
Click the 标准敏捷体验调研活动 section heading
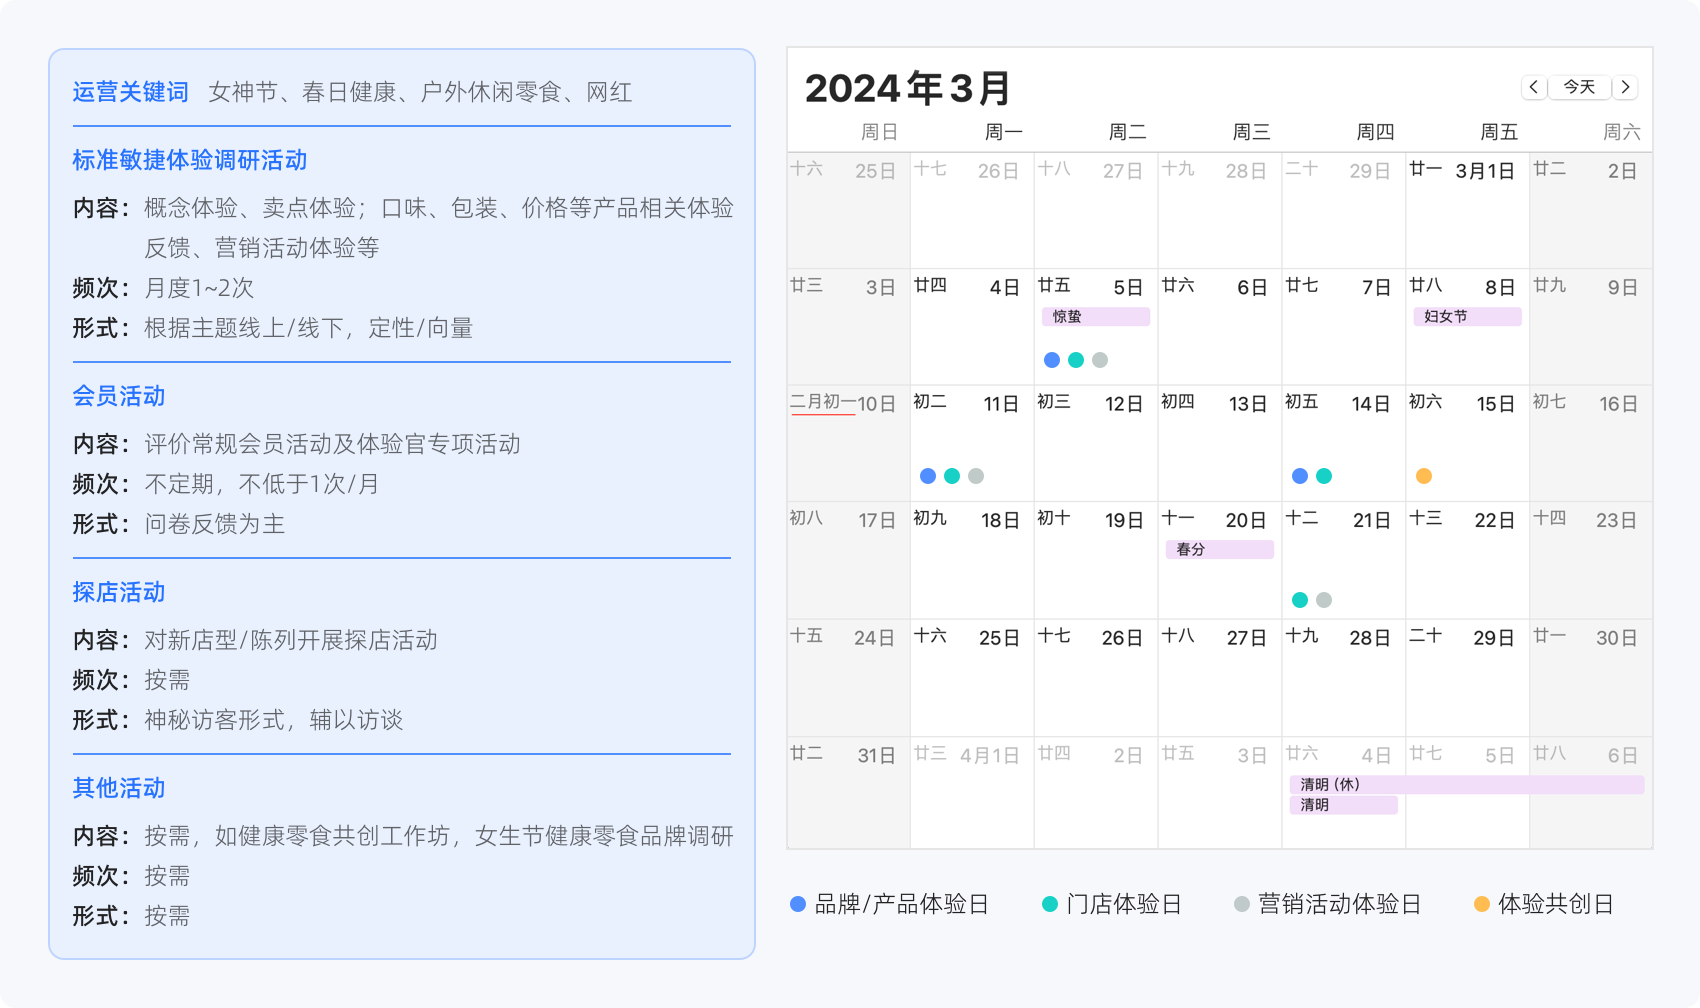point(190,160)
